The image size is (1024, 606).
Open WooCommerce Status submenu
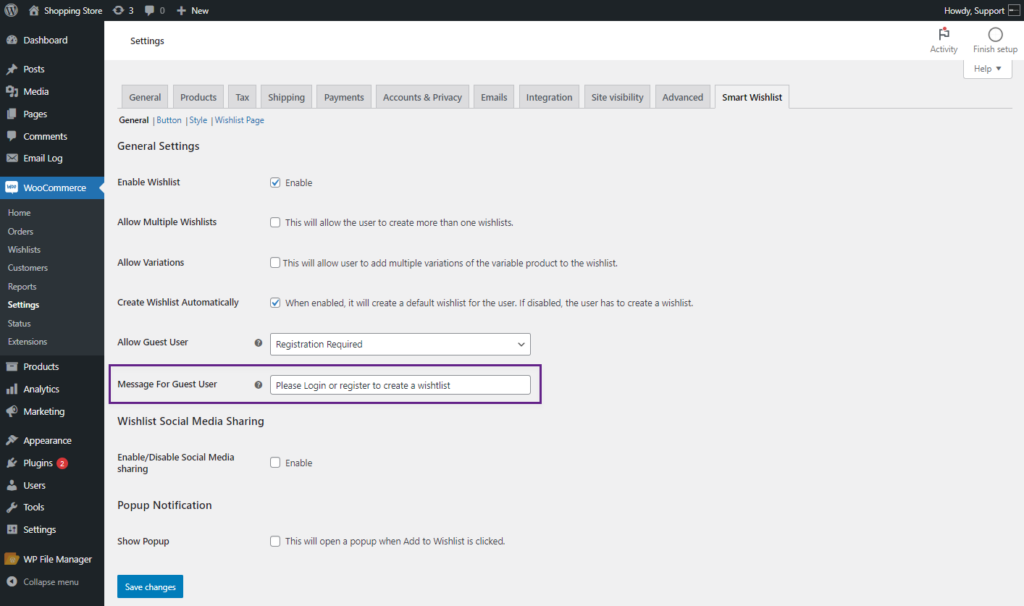tap(19, 323)
